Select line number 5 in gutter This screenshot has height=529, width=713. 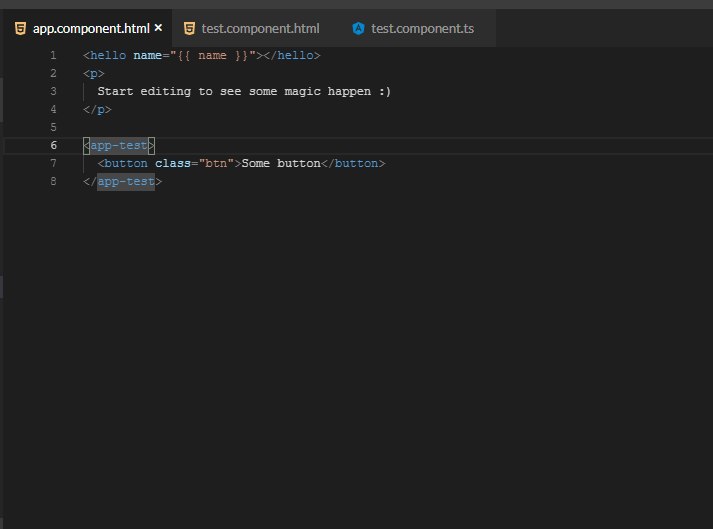(53, 127)
